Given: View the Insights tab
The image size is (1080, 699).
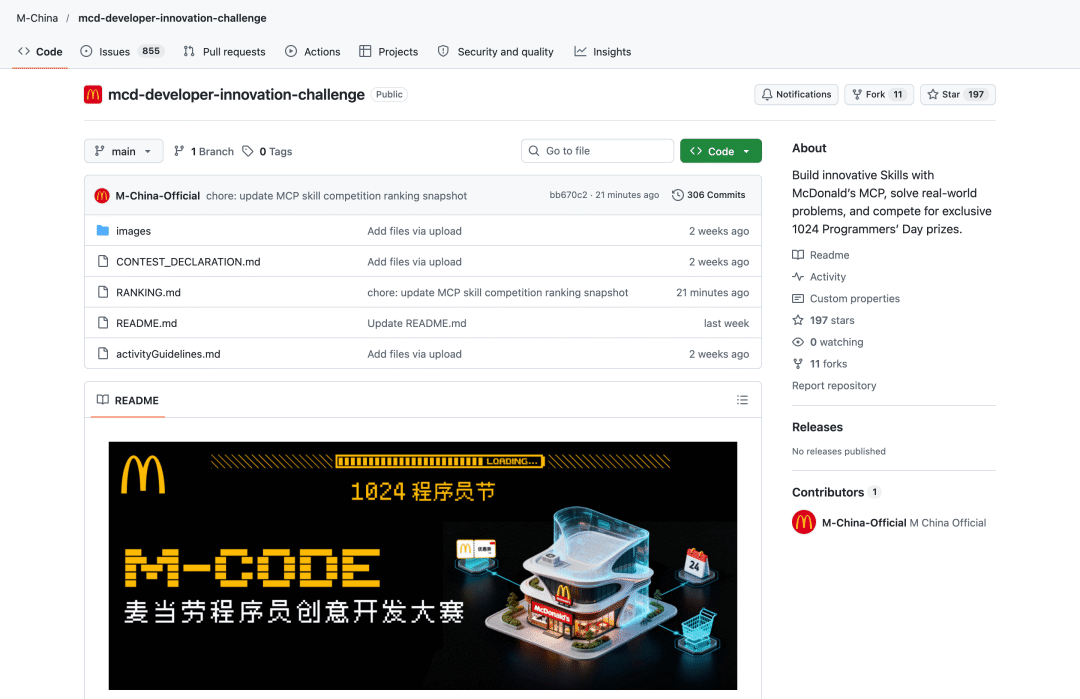Looking at the screenshot, I should click(x=603, y=52).
